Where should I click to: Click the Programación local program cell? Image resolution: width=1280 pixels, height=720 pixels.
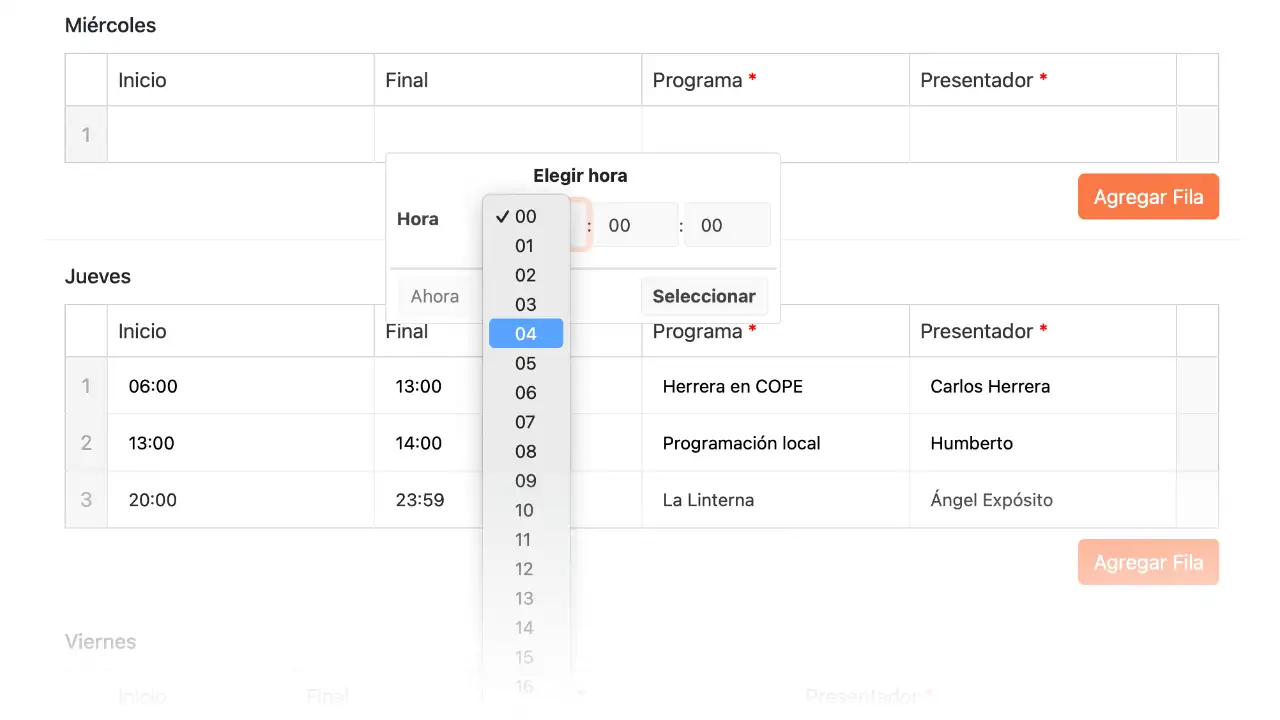(775, 443)
